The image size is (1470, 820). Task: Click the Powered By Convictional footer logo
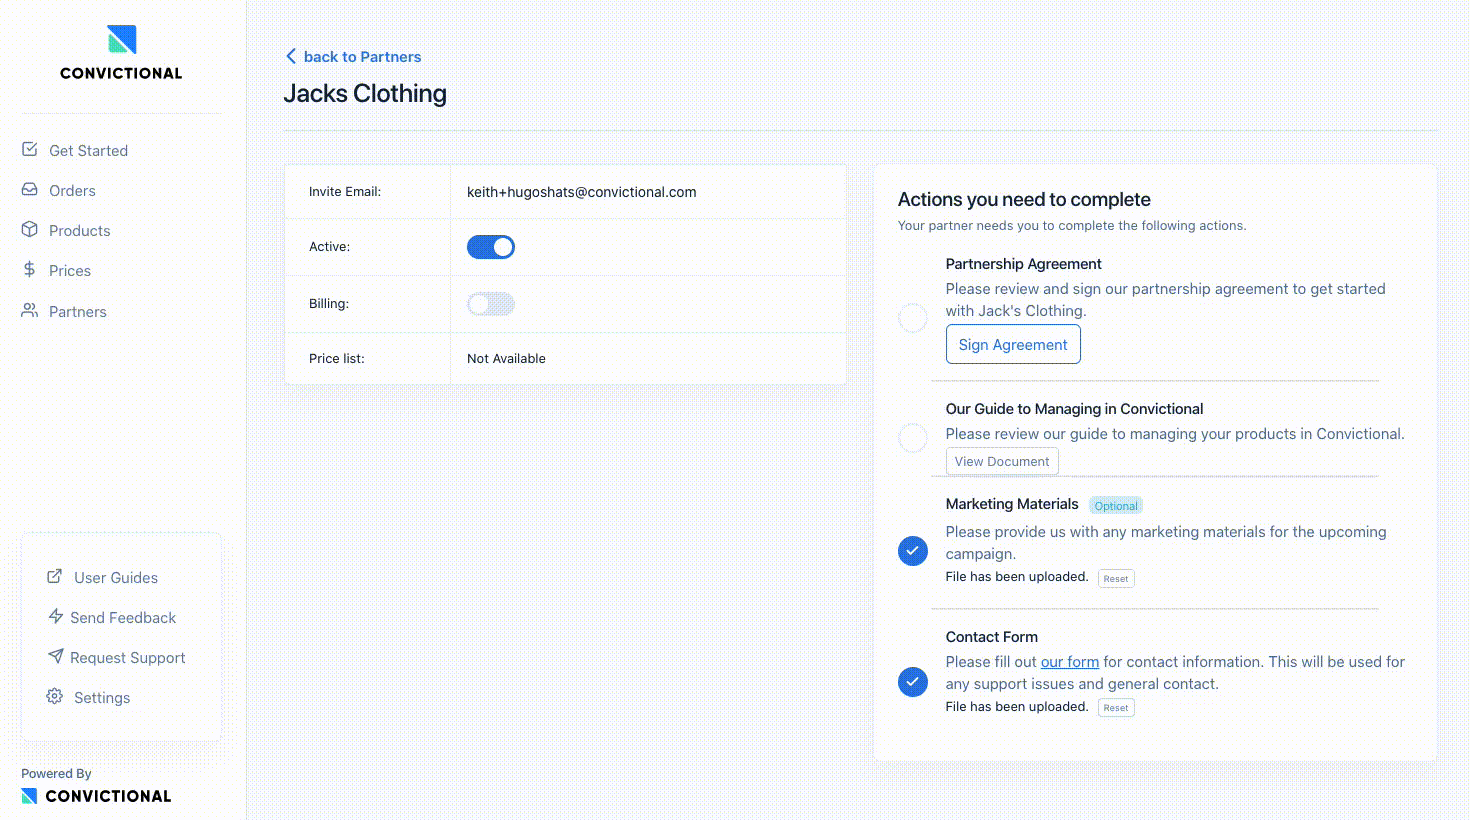96,796
